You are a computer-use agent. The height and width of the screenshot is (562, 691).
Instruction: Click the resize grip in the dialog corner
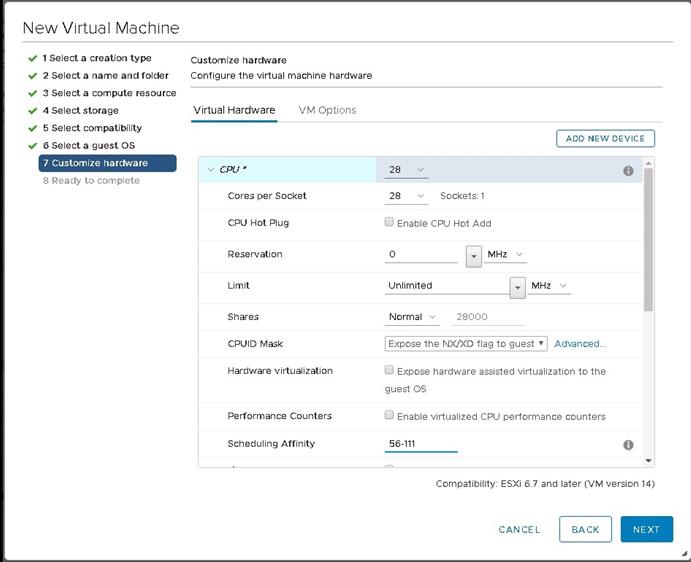(x=684, y=554)
